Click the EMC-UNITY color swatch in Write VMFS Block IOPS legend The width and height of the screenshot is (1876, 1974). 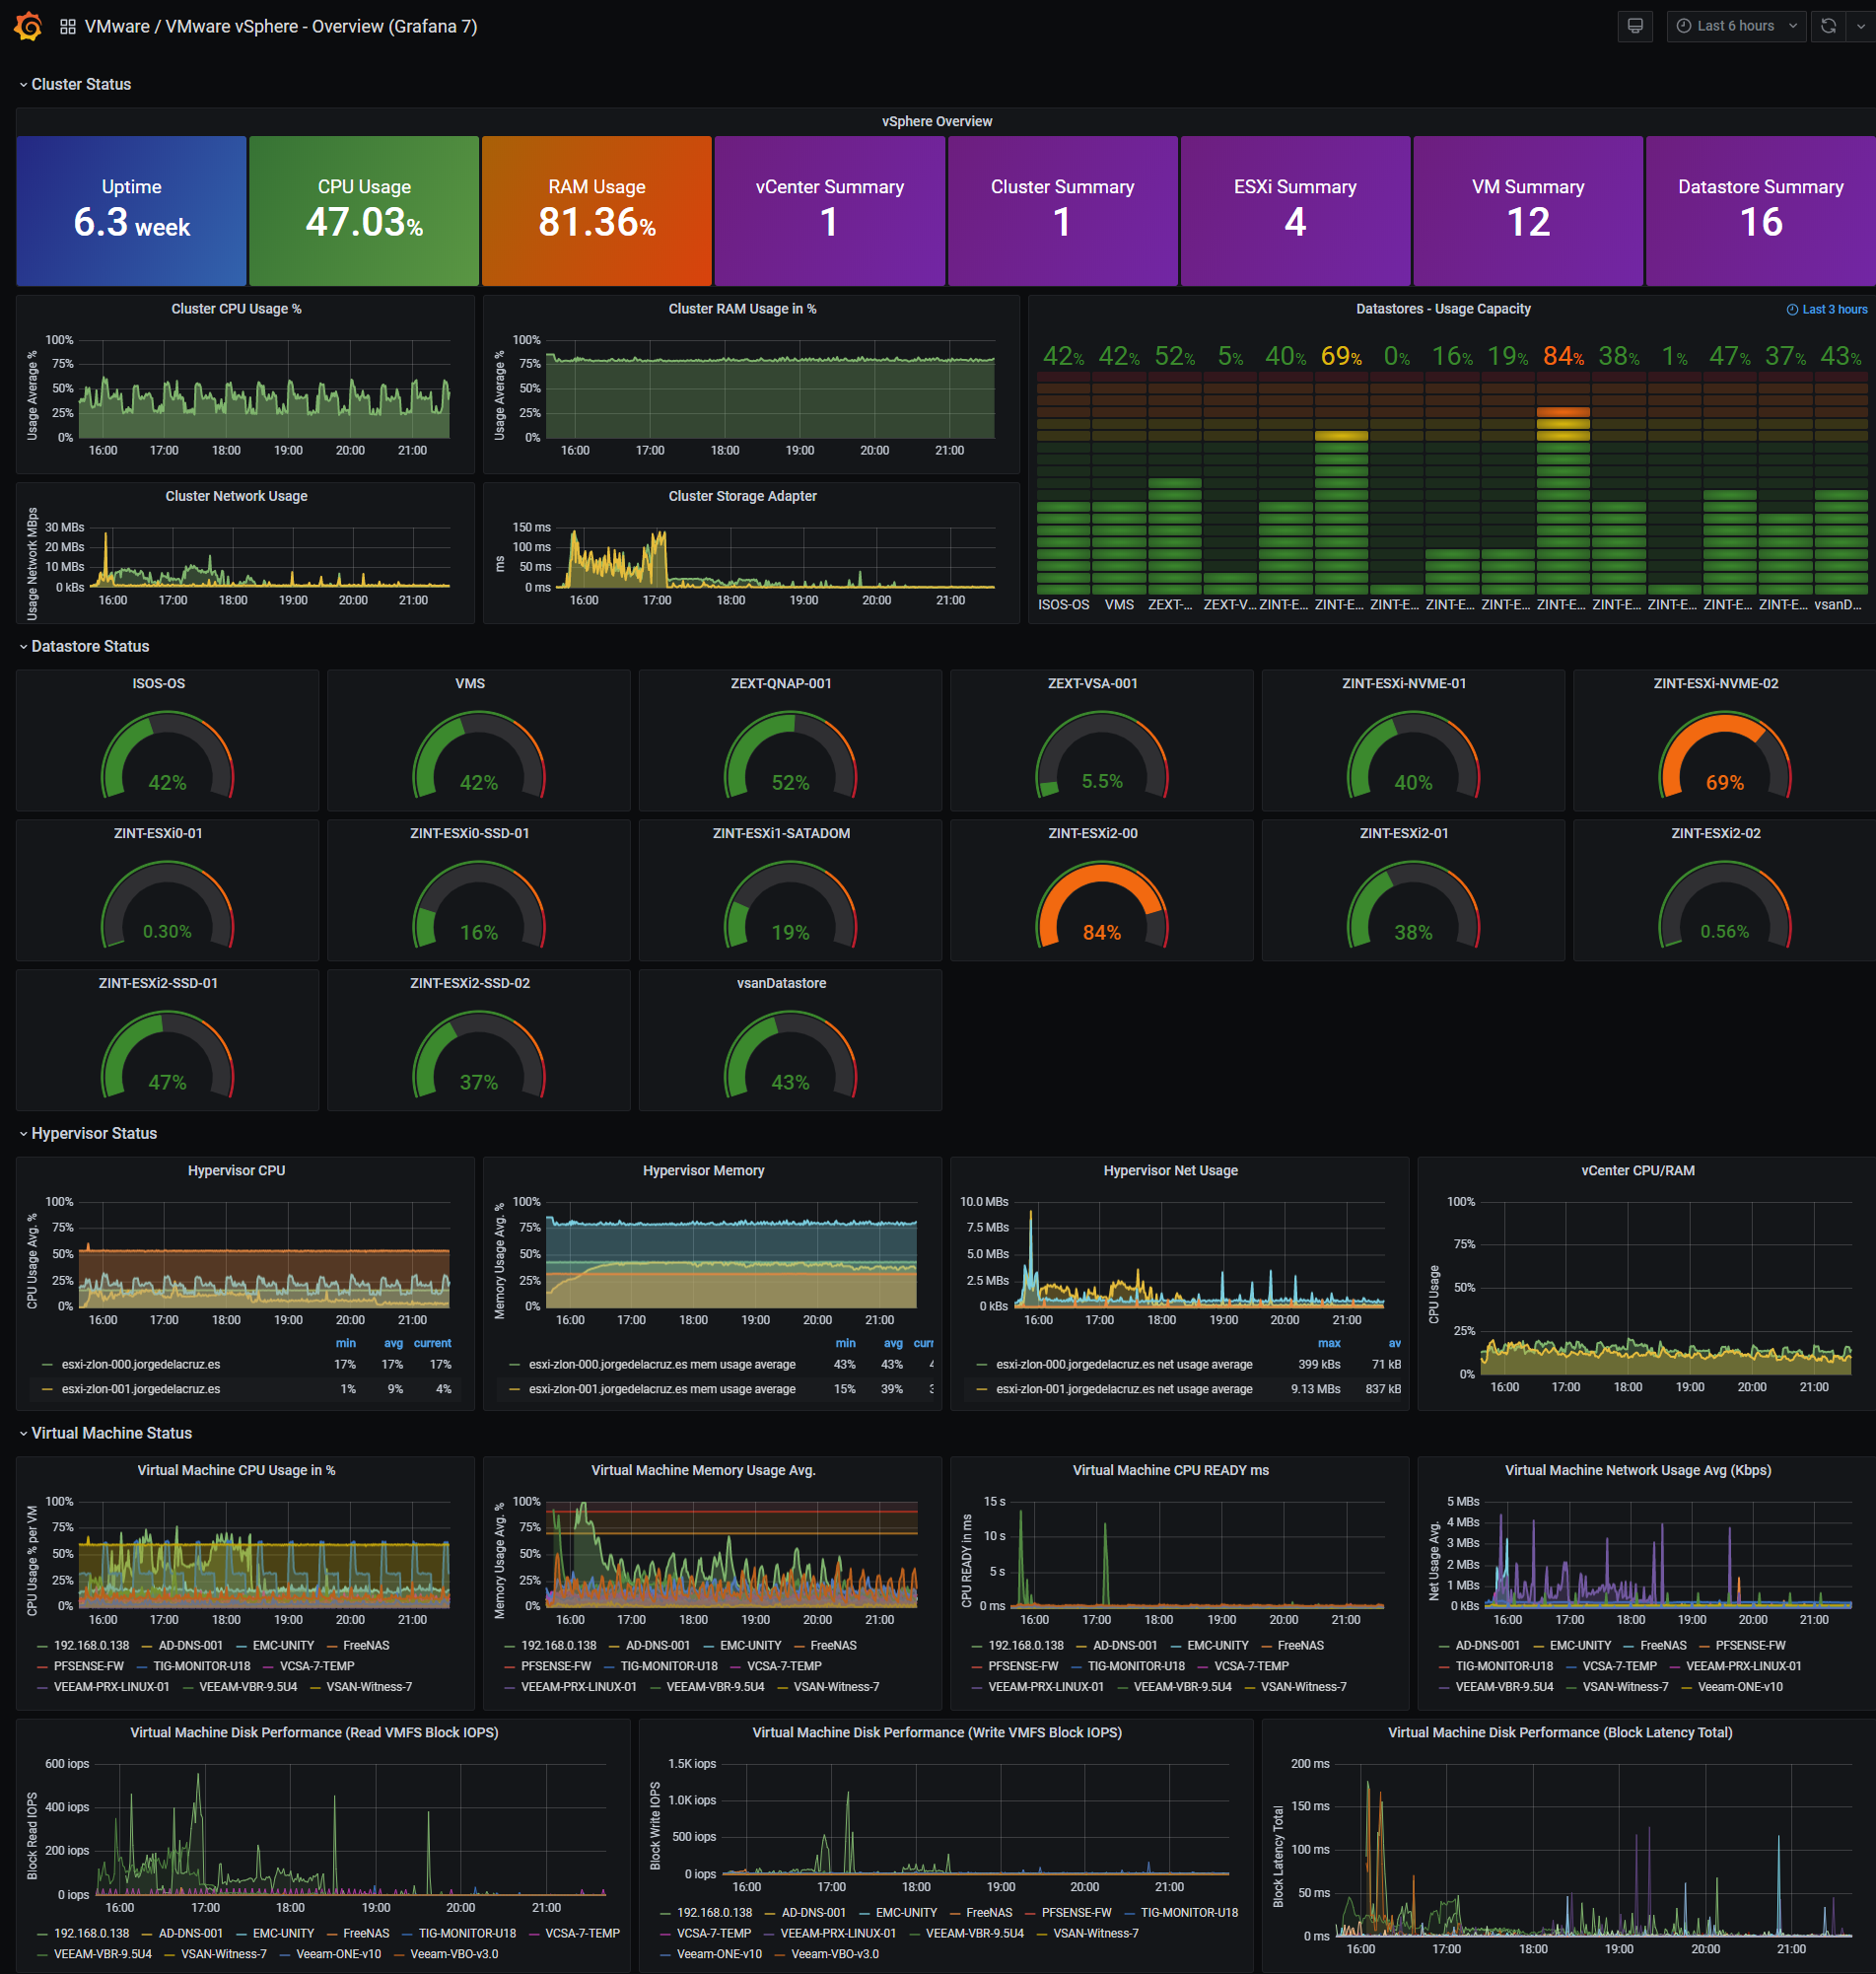[866, 1913]
